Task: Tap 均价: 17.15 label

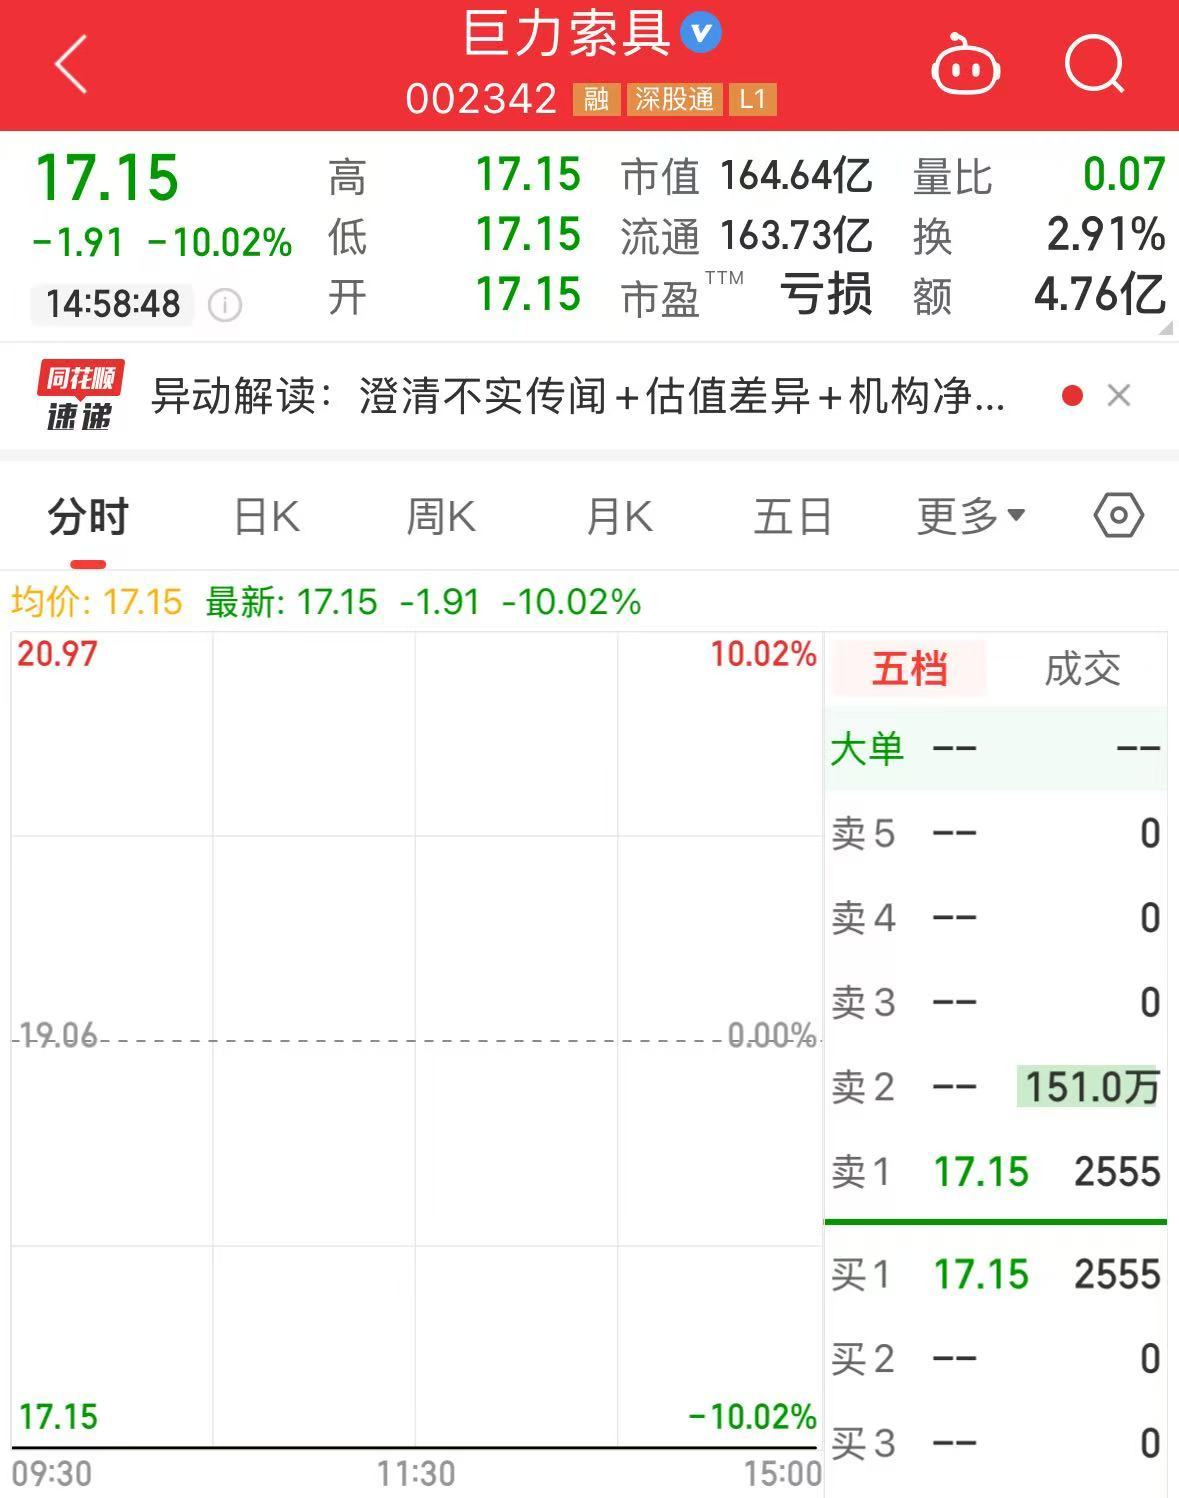Action: [x=97, y=602]
